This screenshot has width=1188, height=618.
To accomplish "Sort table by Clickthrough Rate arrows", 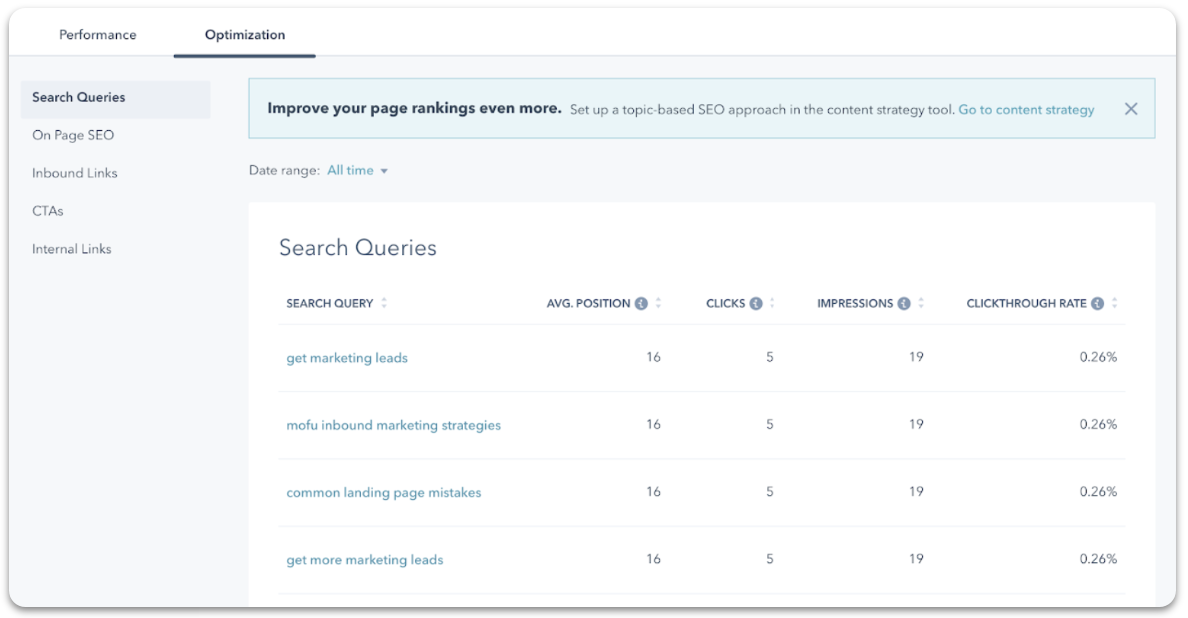I will point(1114,304).
